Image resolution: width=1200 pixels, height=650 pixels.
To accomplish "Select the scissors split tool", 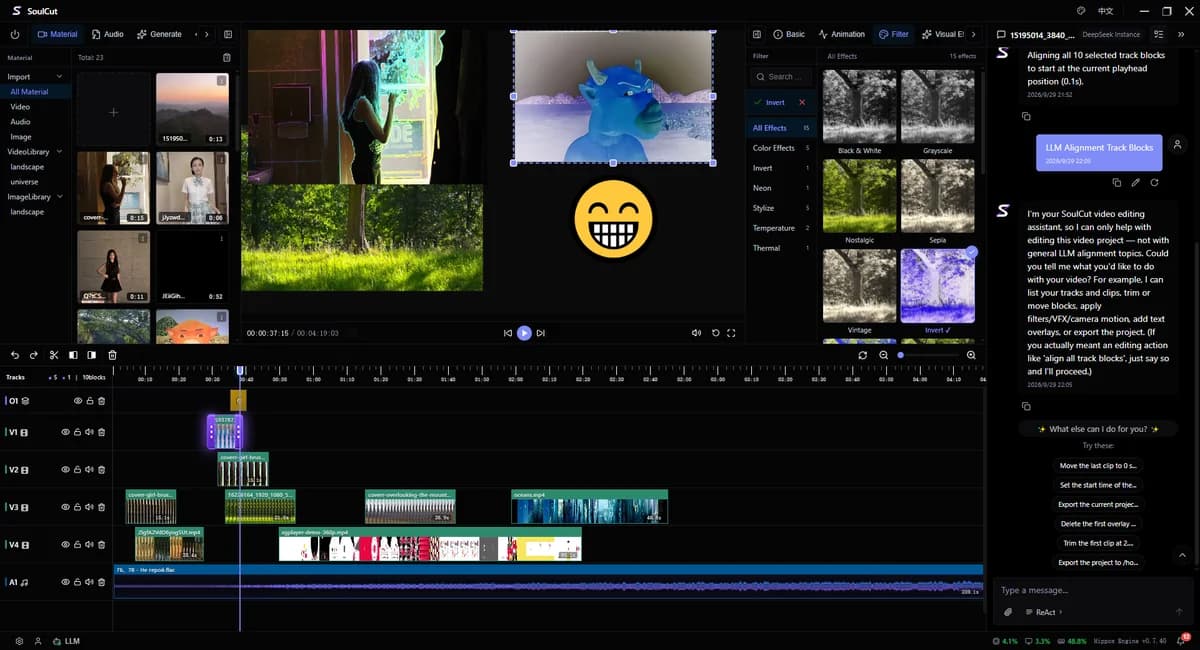I will (54, 355).
